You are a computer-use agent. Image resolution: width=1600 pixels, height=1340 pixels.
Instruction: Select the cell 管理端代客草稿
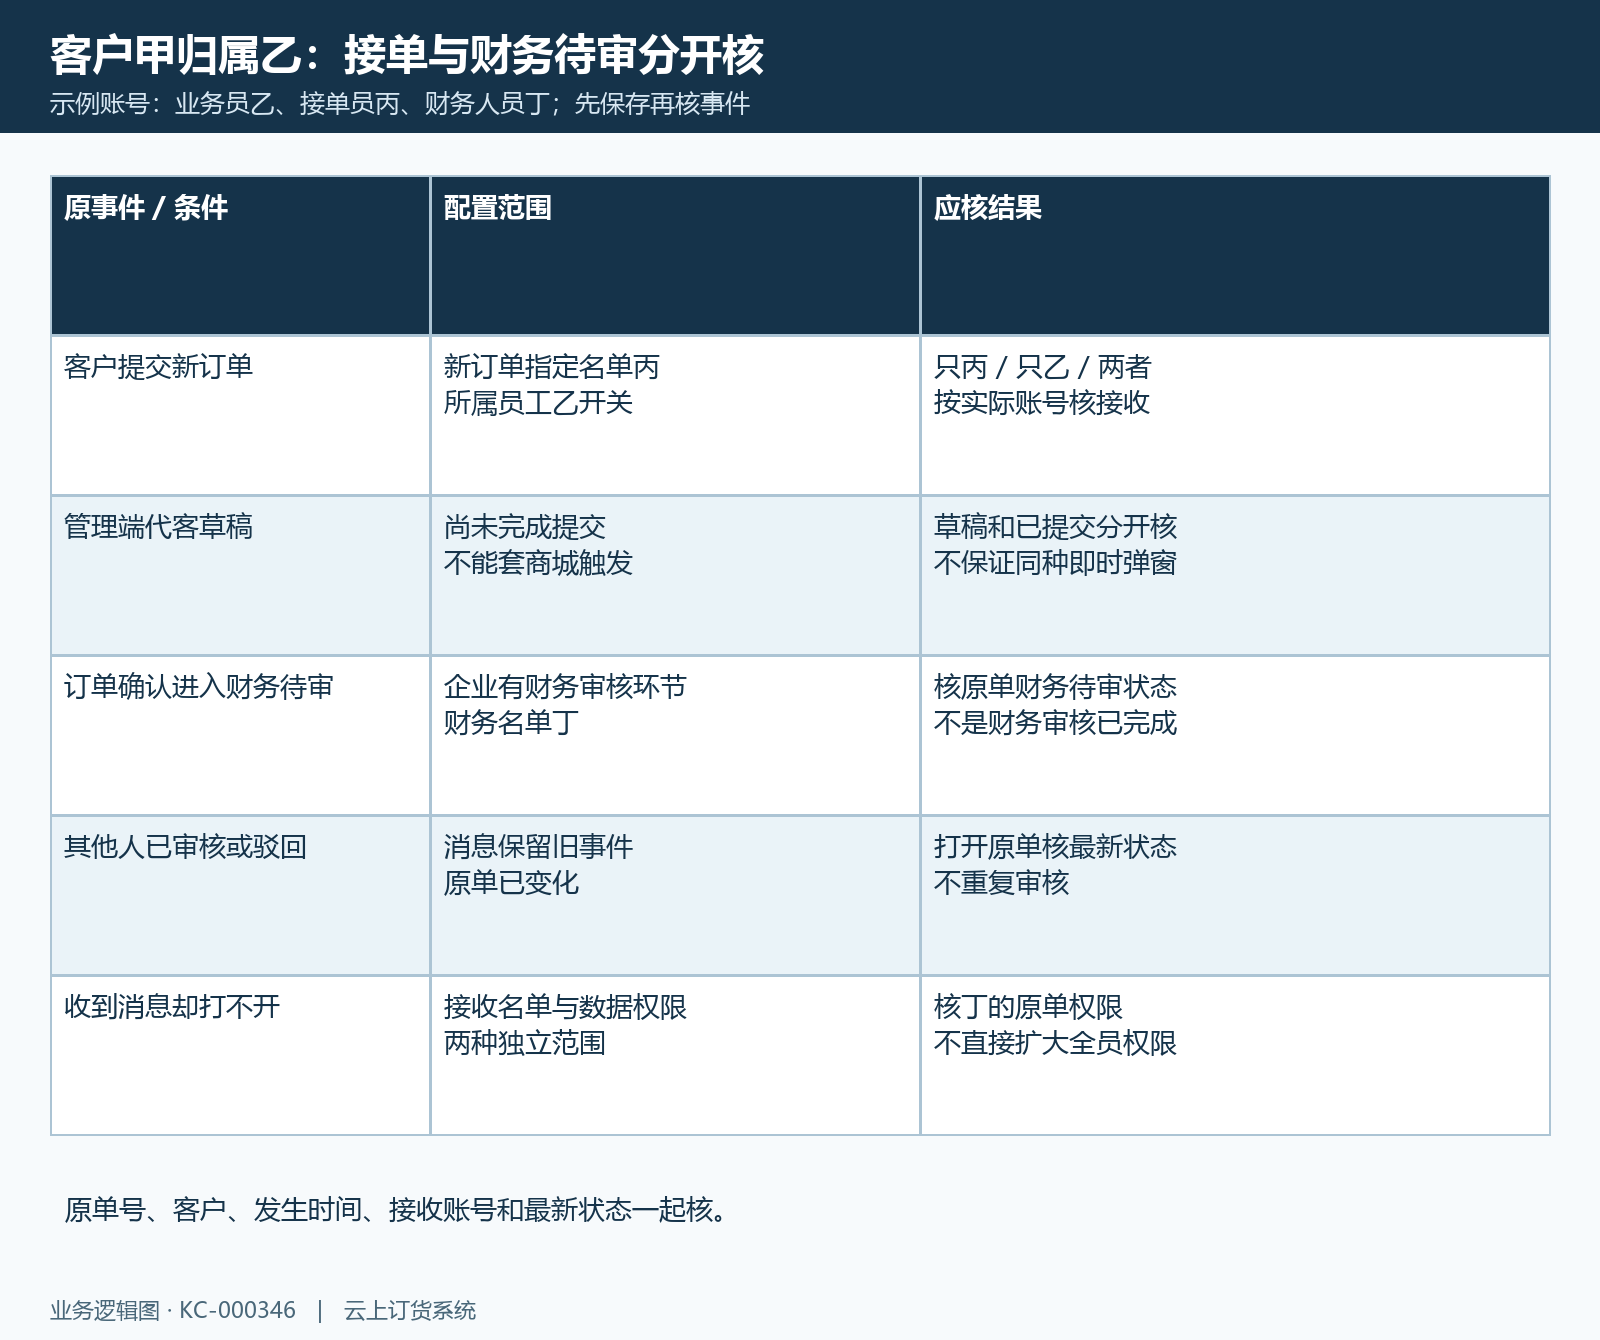point(241,576)
